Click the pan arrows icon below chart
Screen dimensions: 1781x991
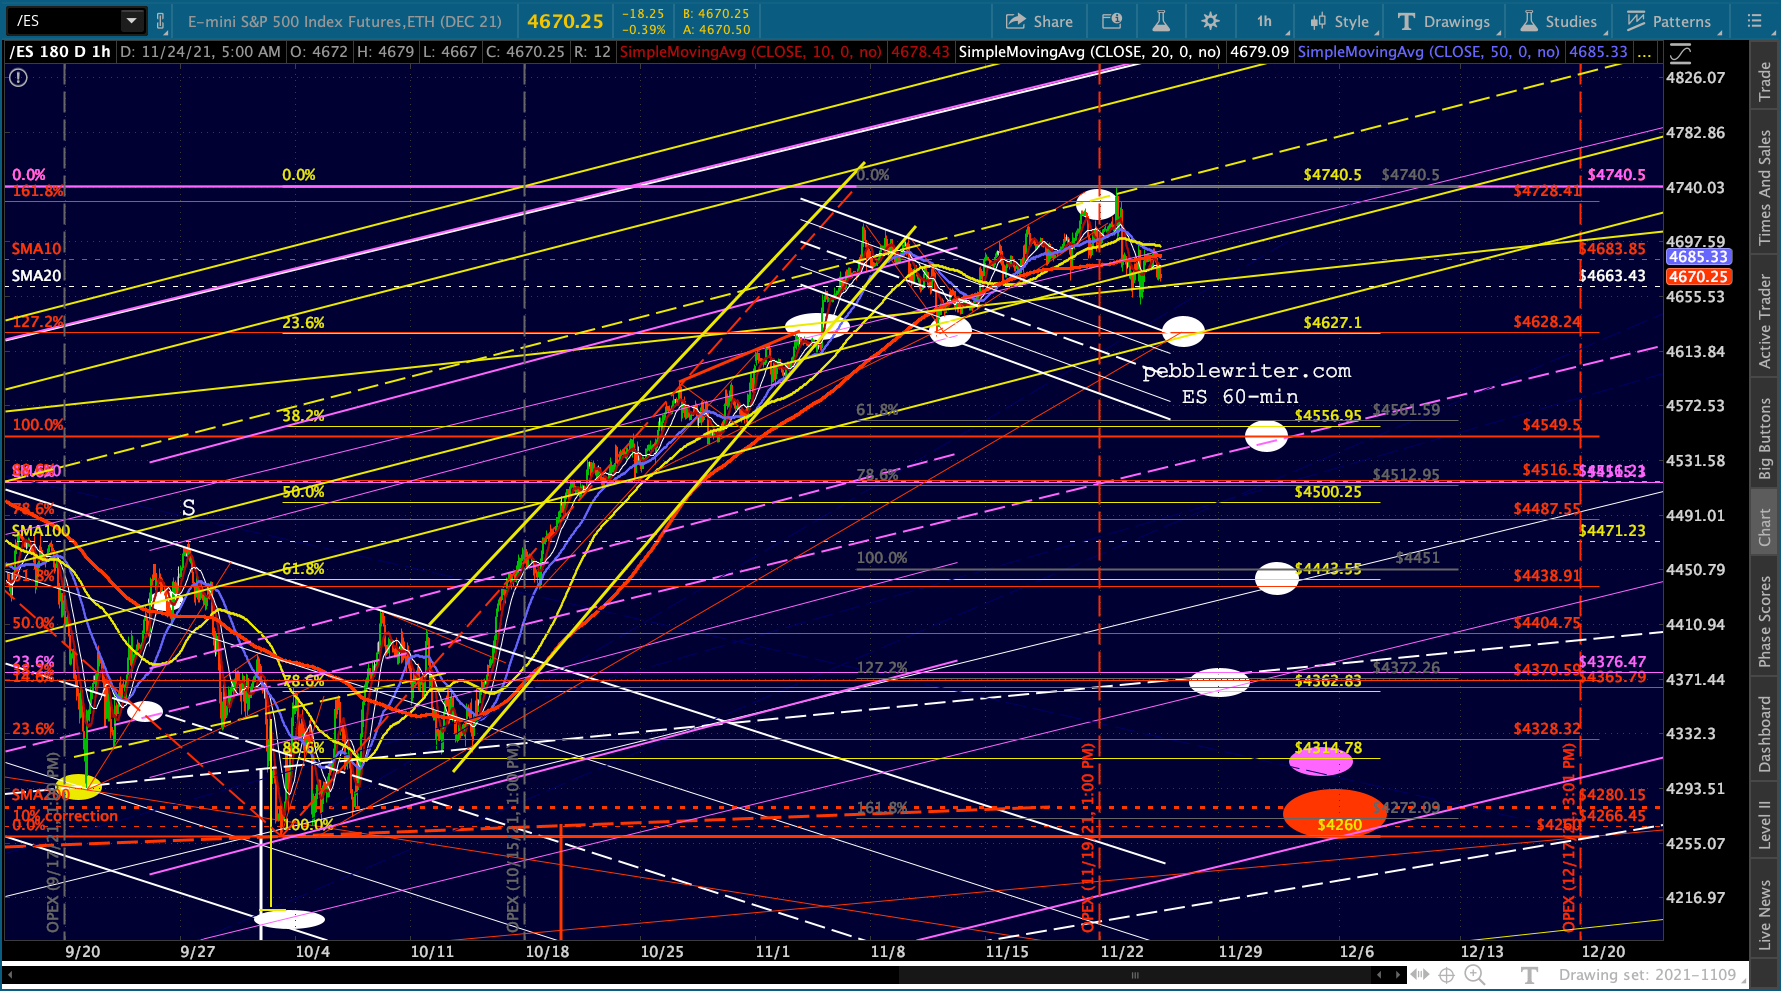1421,975
